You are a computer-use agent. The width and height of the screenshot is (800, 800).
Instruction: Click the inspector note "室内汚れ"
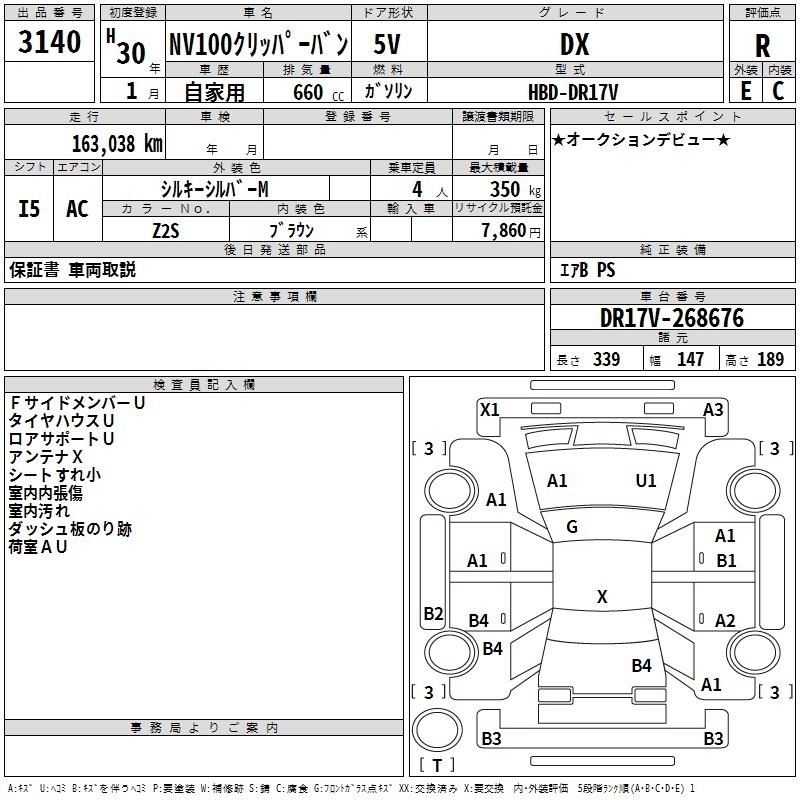click(x=39, y=510)
